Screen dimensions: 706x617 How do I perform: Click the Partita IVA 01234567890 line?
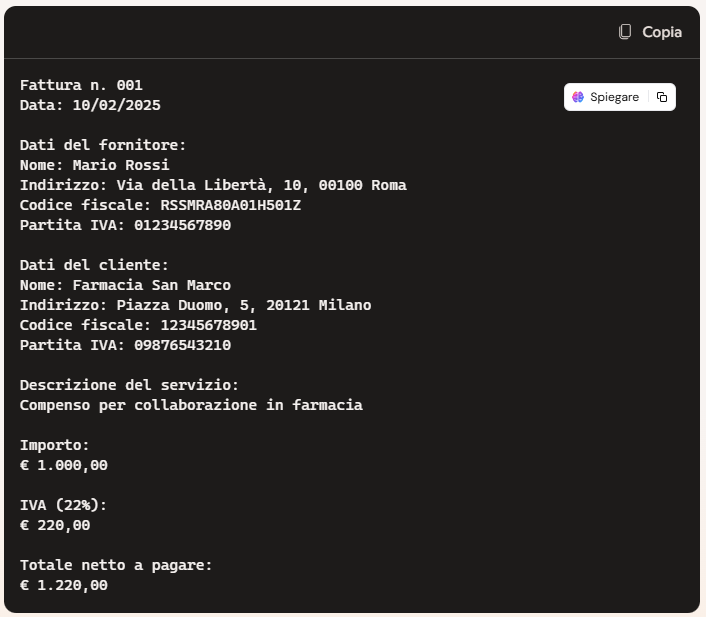click(x=125, y=225)
